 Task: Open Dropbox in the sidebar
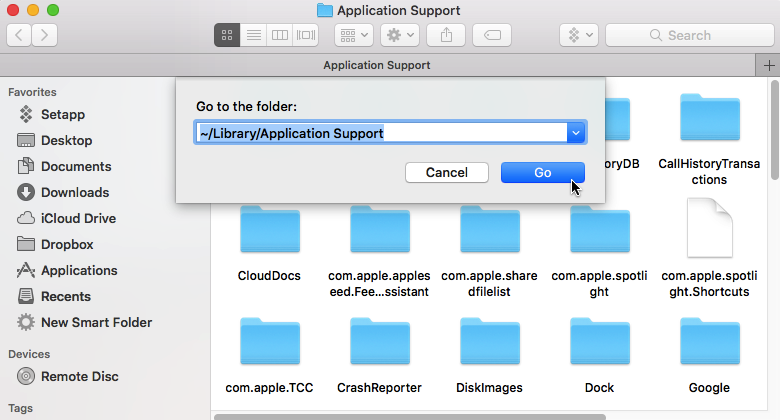click(x=67, y=244)
